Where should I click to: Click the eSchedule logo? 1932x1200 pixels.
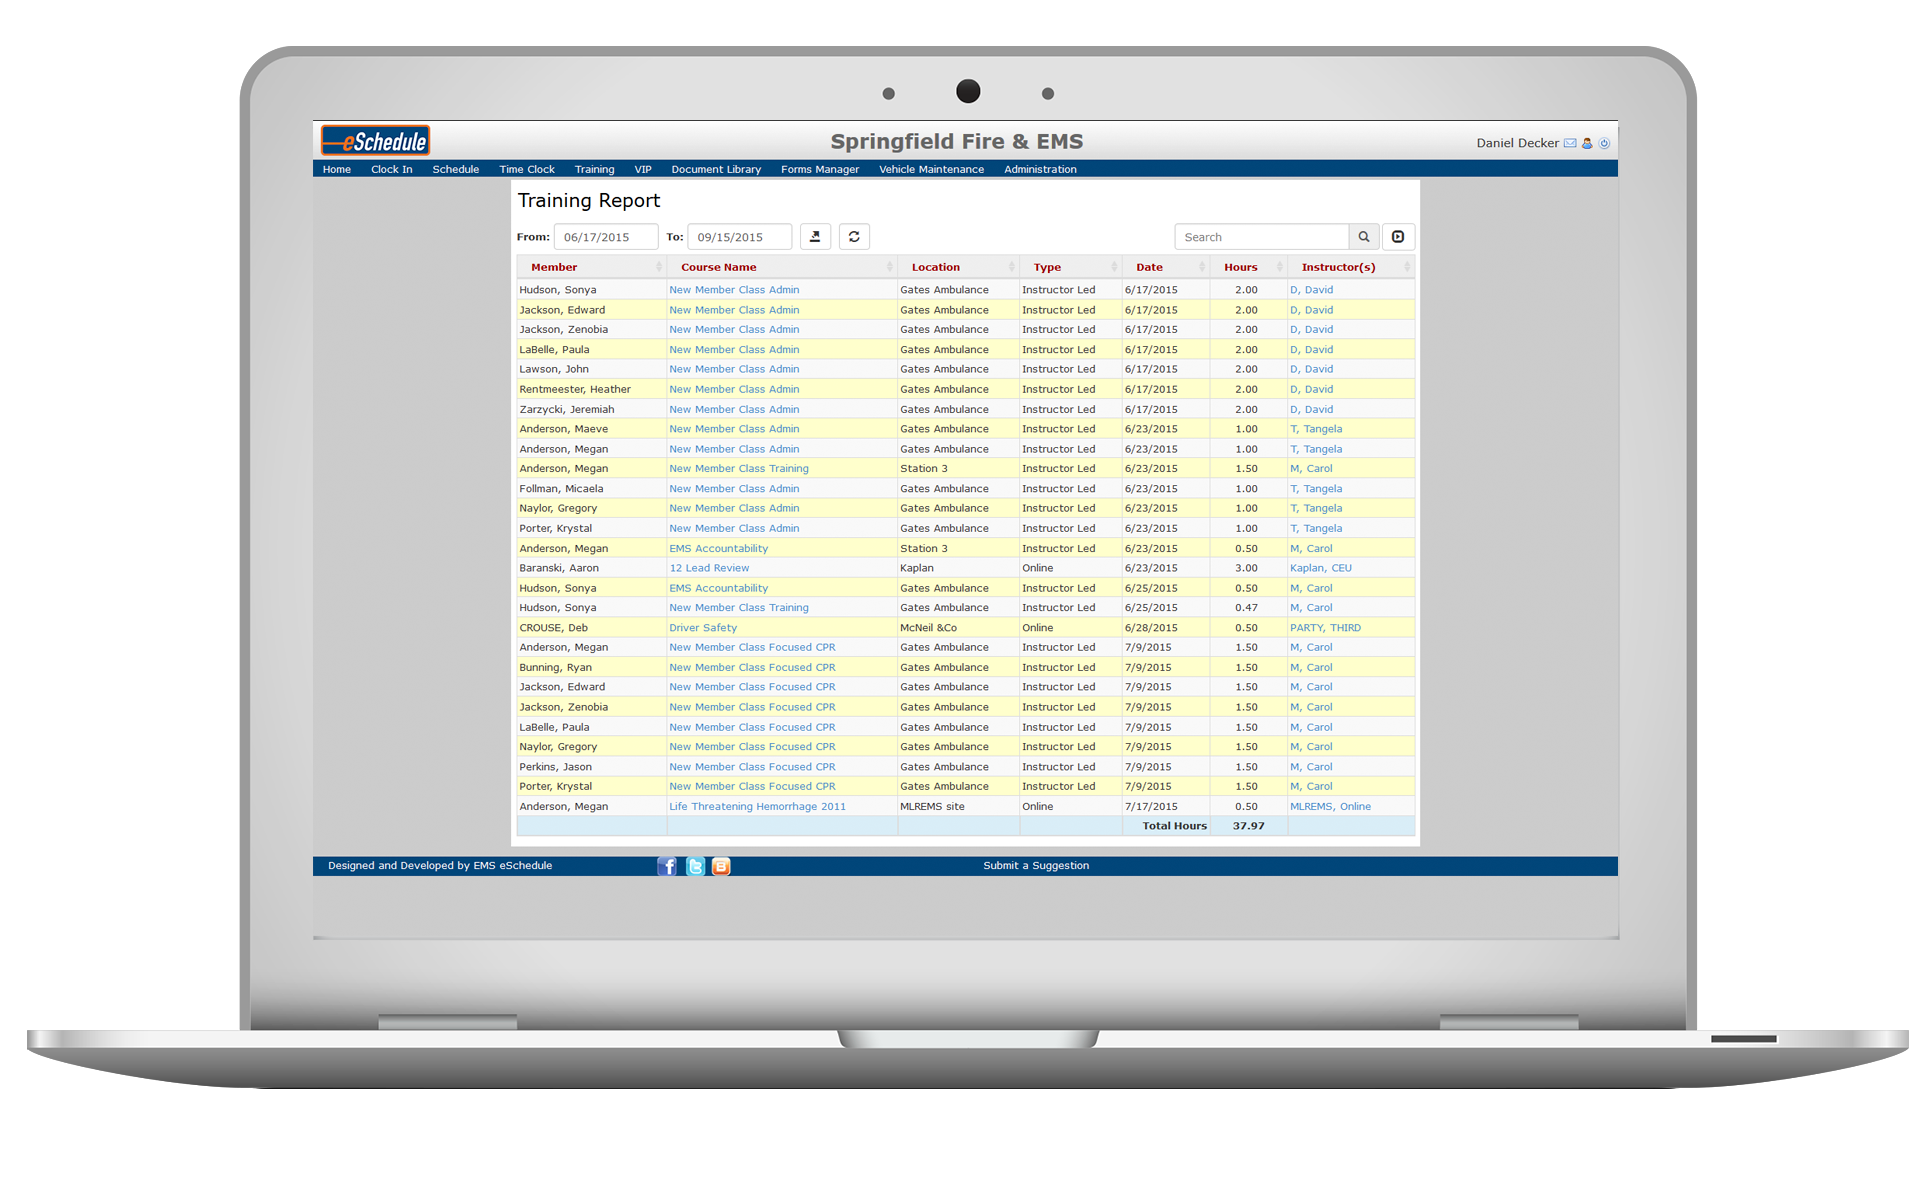375,141
